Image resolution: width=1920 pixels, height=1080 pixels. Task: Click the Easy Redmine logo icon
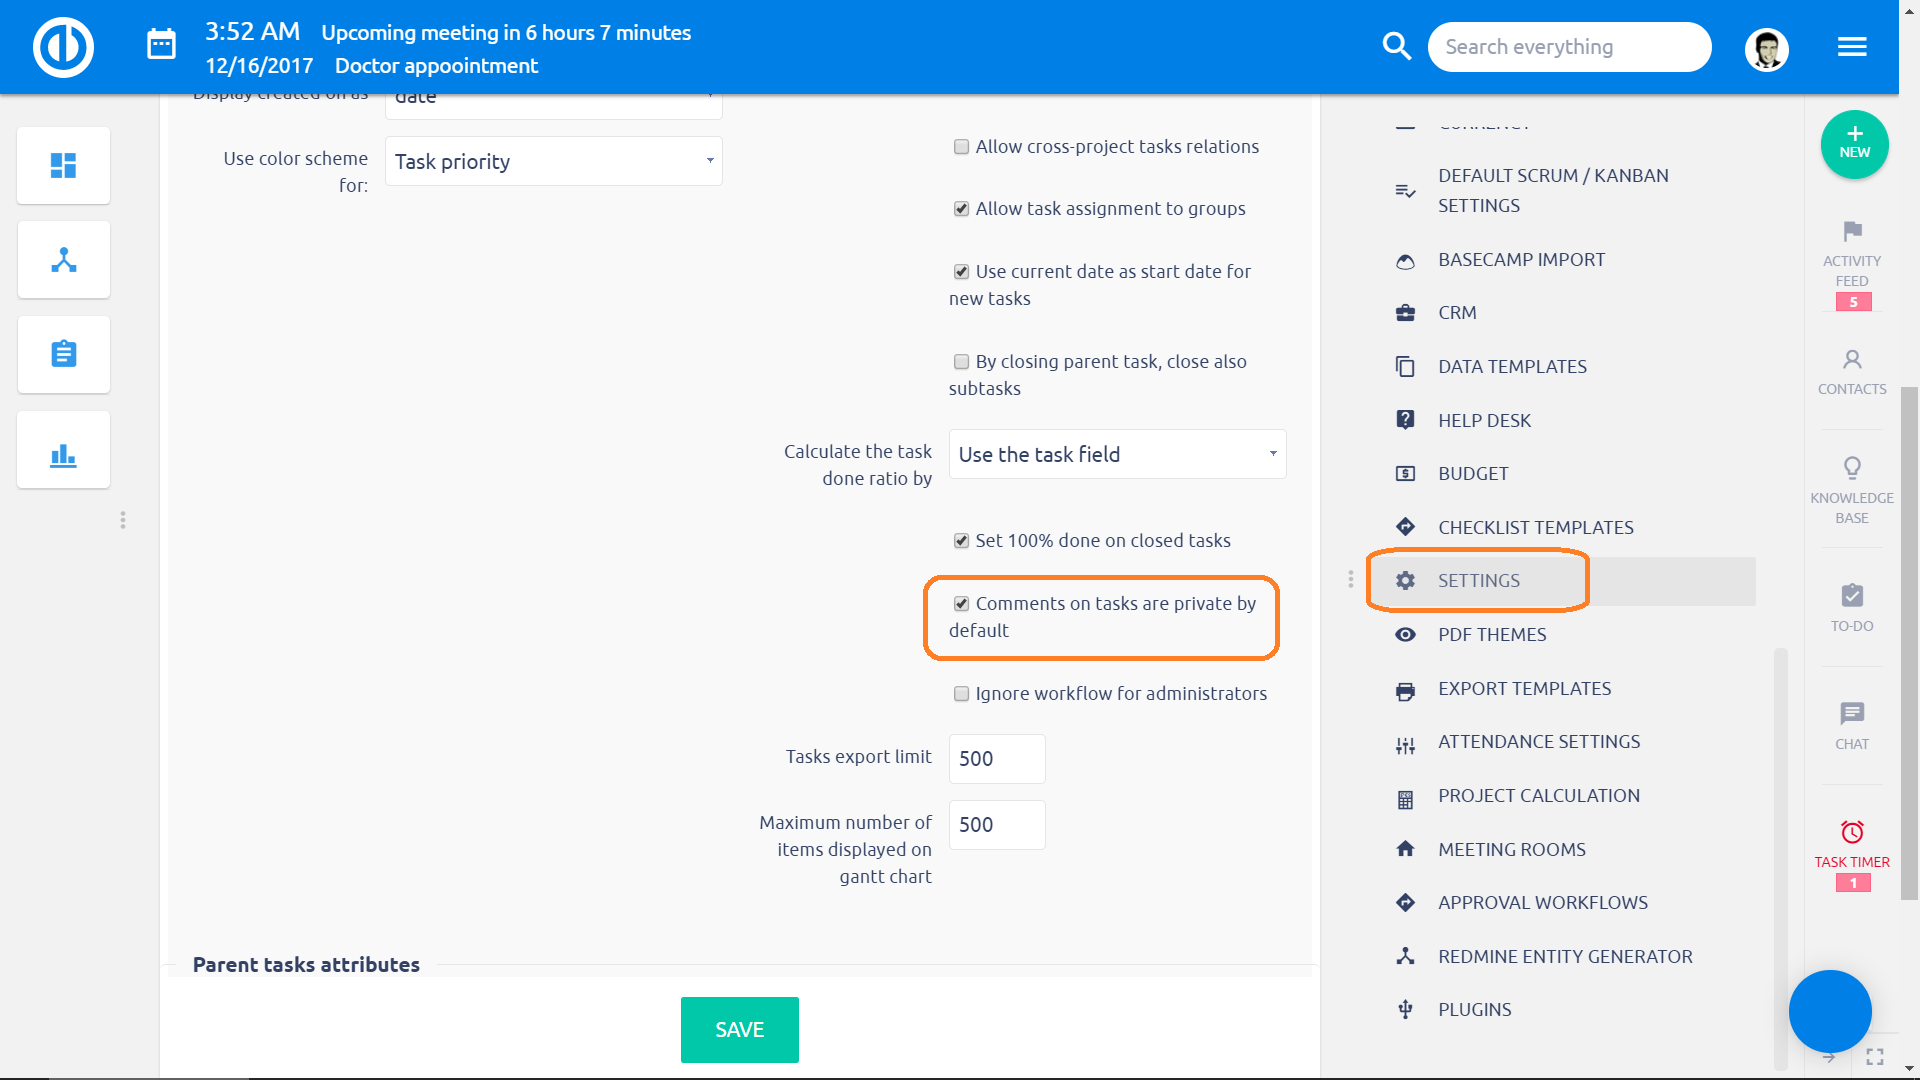[63, 47]
